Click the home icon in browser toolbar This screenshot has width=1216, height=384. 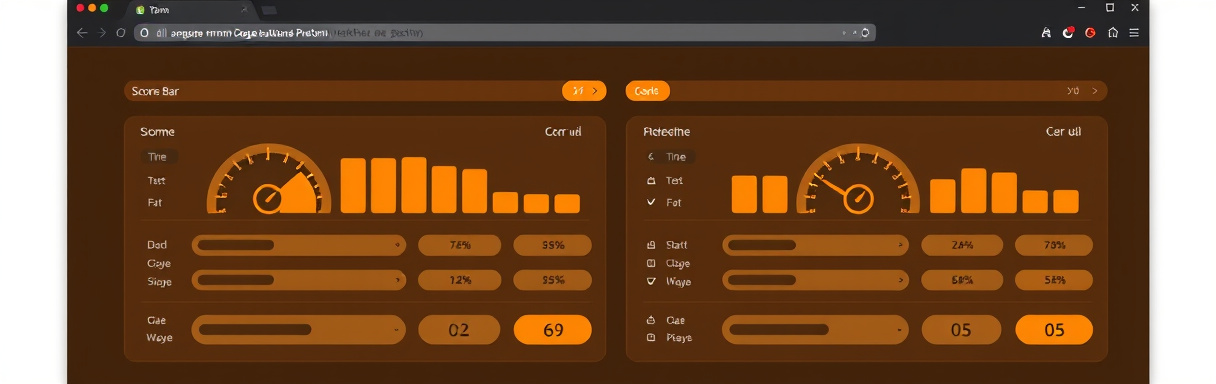pyautogui.click(x=1112, y=32)
